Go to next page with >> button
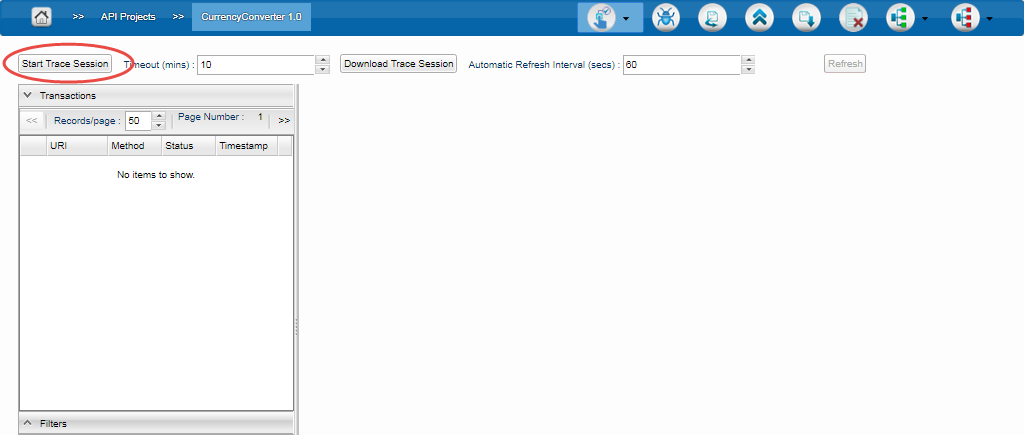Screen dimensions: 1024x435 tap(284, 120)
